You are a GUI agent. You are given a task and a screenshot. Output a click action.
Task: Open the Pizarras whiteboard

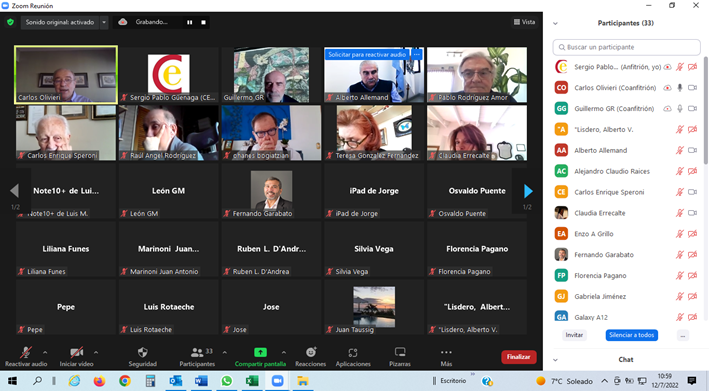tap(400, 356)
